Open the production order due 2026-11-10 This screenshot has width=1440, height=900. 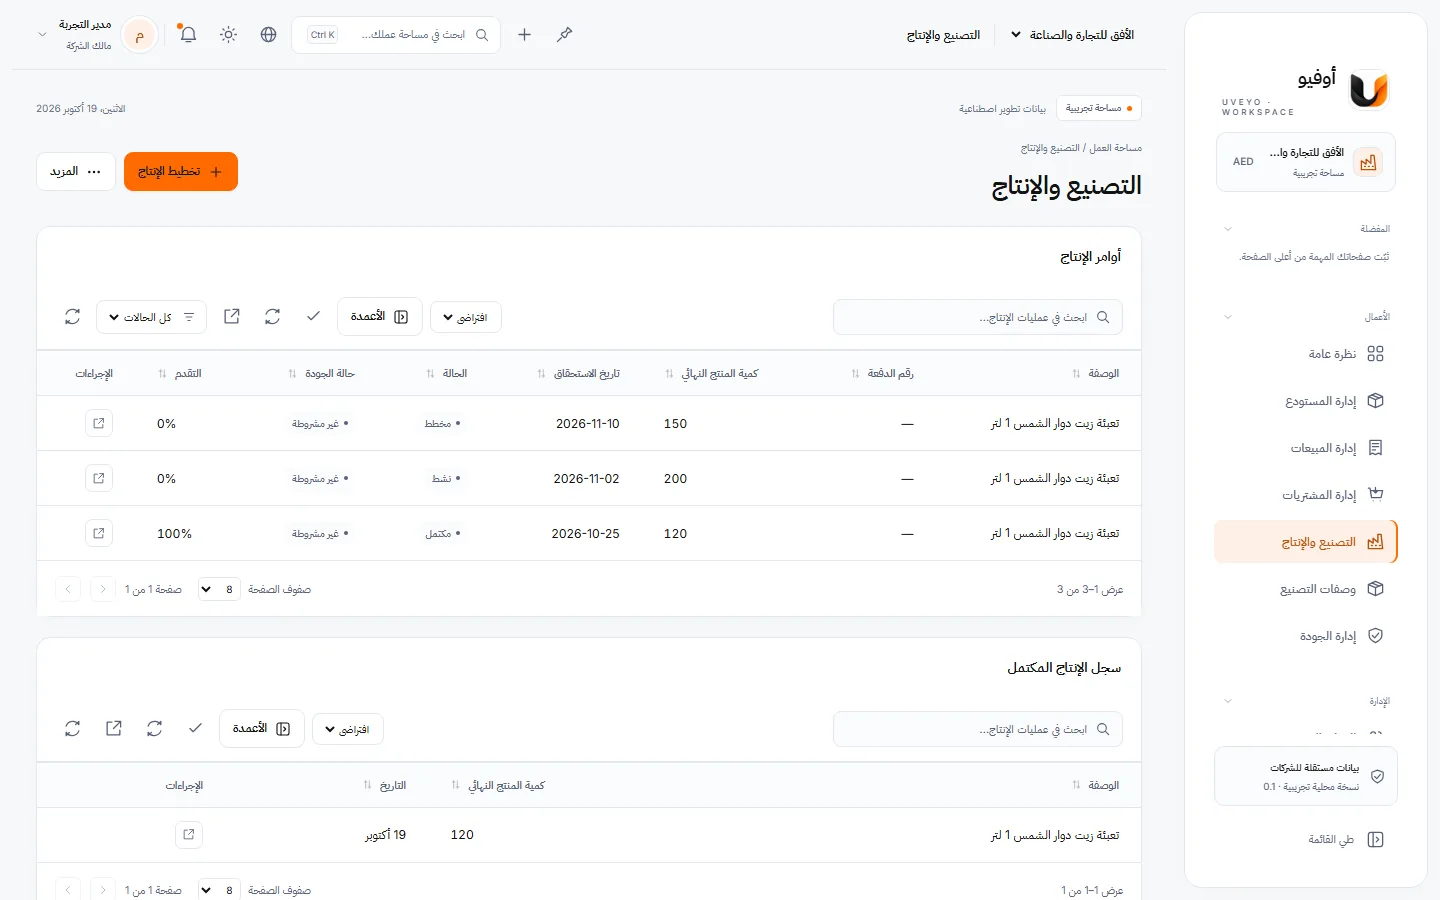tap(99, 424)
